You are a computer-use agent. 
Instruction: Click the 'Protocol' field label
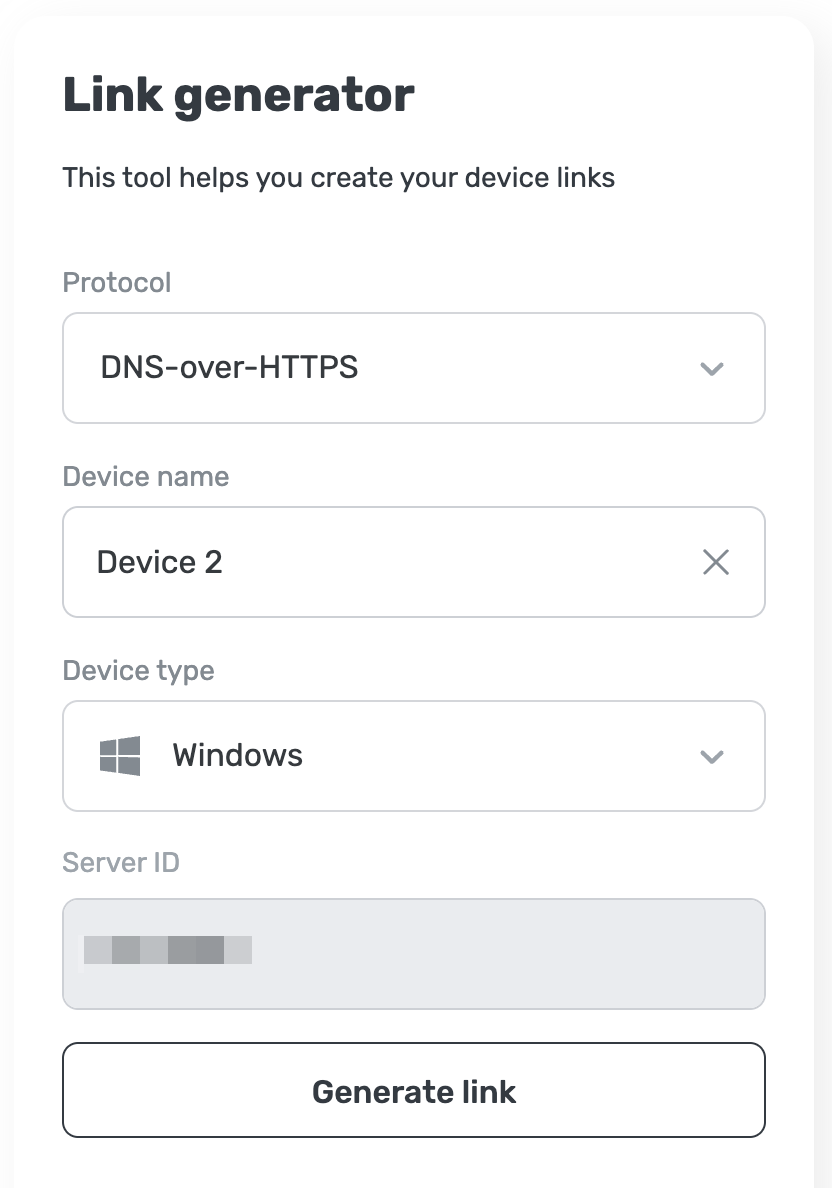(x=117, y=283)
